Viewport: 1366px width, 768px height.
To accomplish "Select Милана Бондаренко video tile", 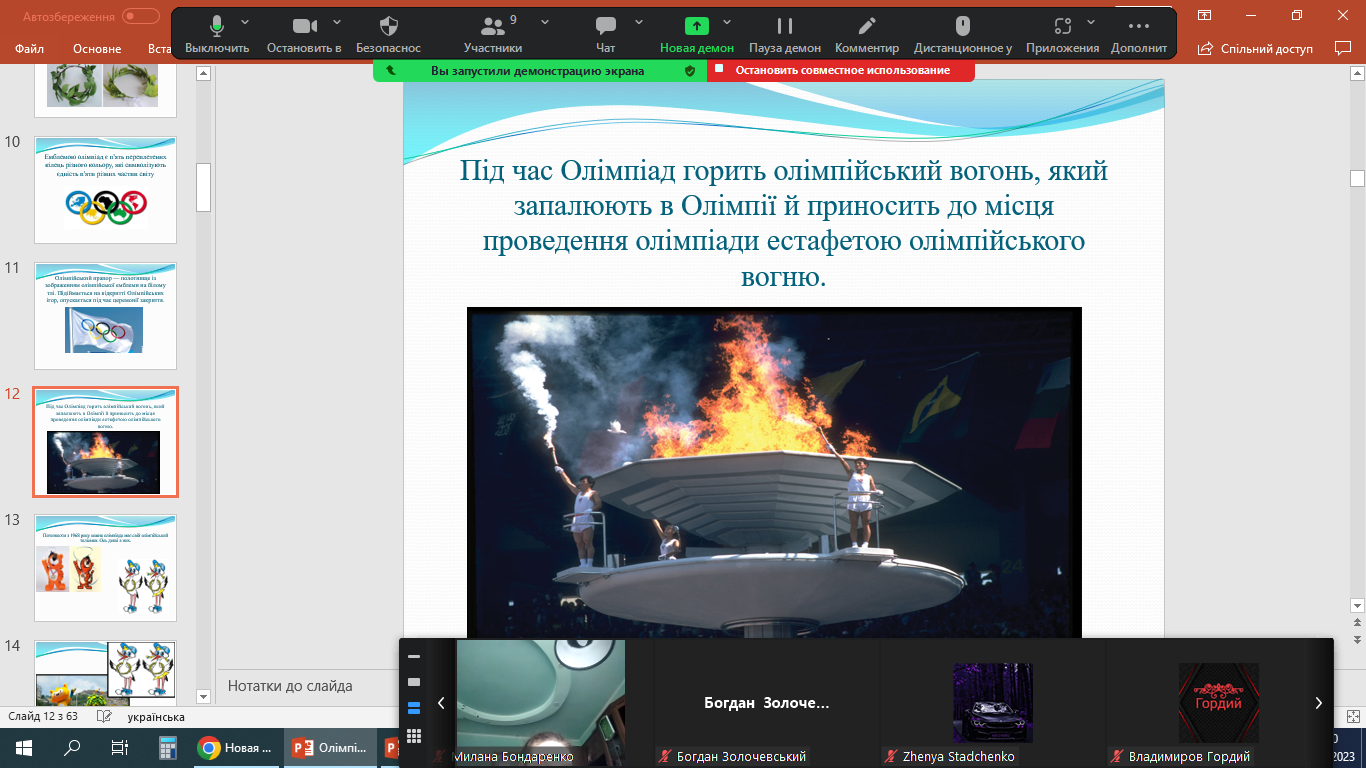I will click(x=541, y=703).
